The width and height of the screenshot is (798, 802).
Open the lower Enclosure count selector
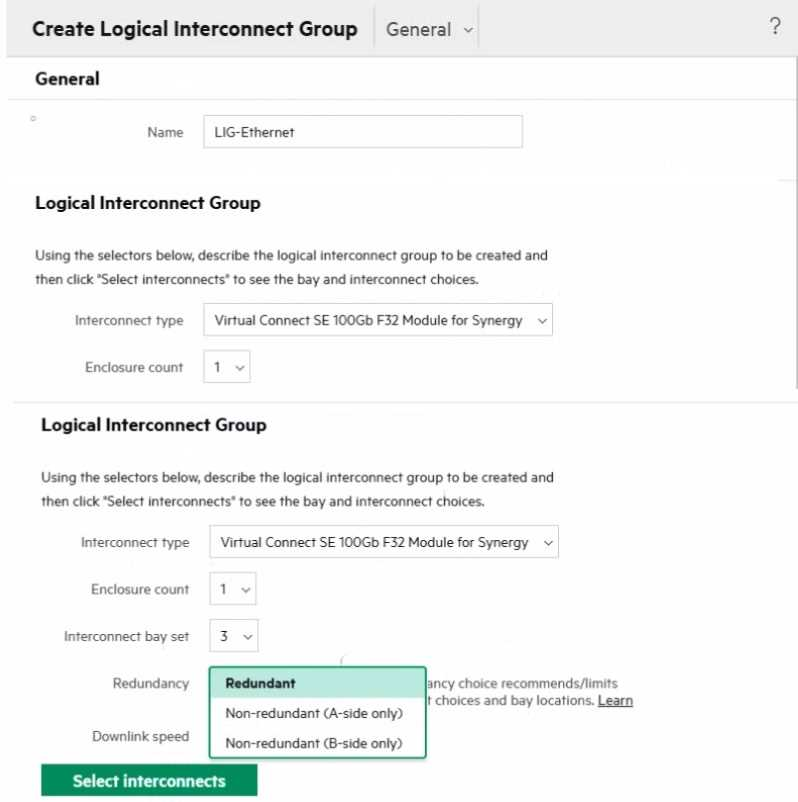coord(233,589)
